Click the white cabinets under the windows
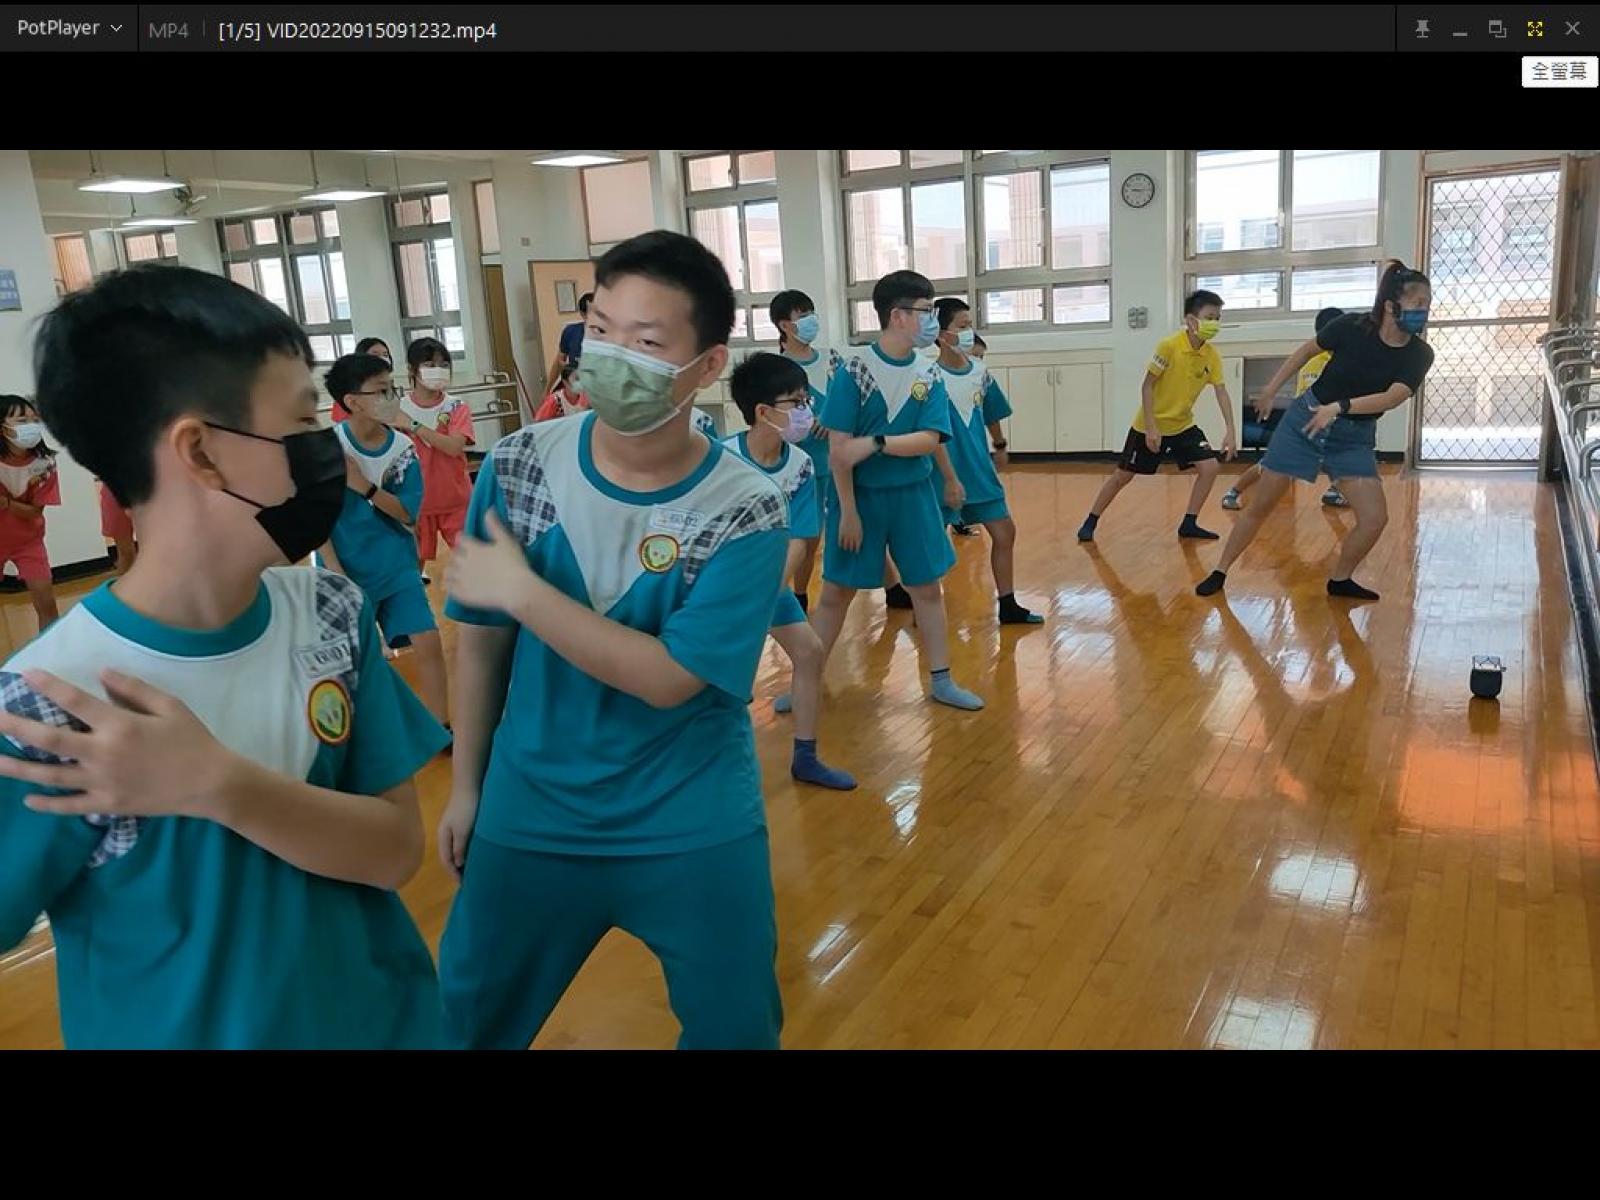The image size is (1600, 1200). 1050,405
